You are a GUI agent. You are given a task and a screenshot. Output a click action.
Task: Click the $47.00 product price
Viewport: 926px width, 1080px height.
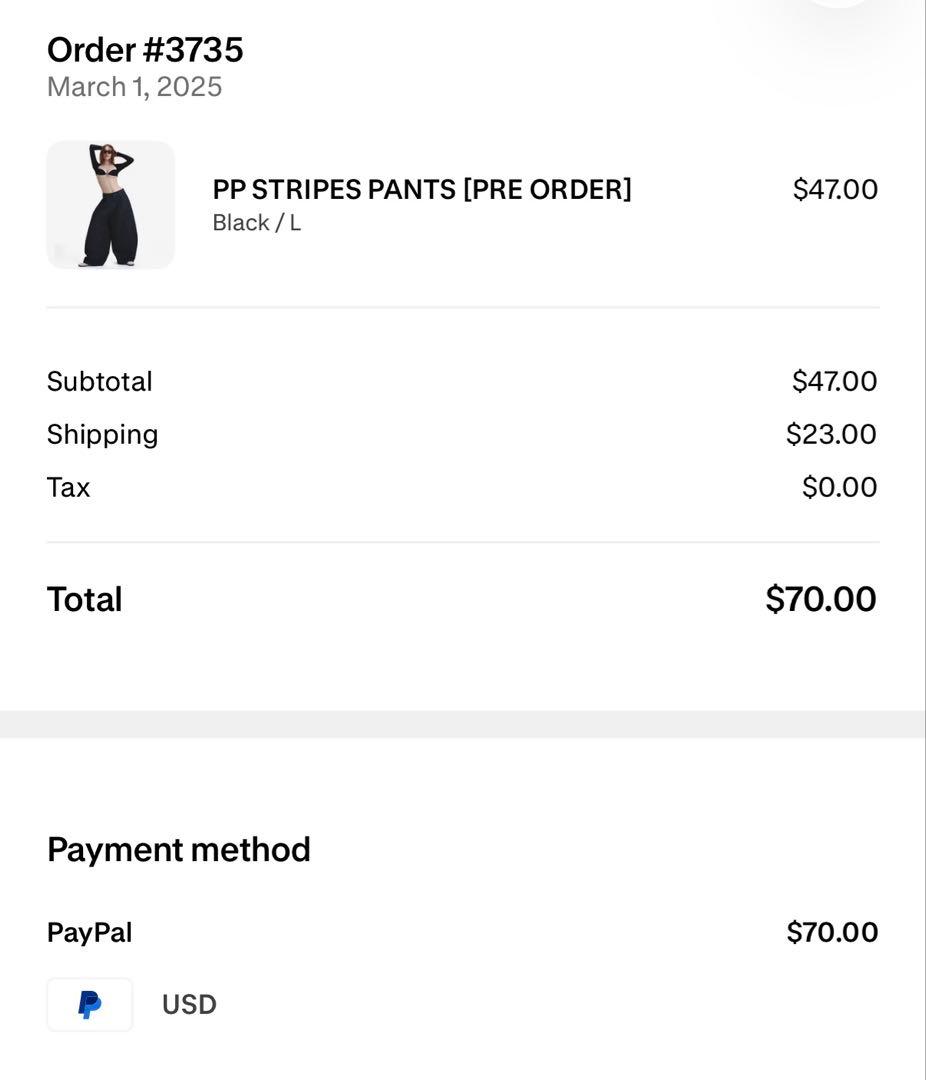[x=835, y=189]
